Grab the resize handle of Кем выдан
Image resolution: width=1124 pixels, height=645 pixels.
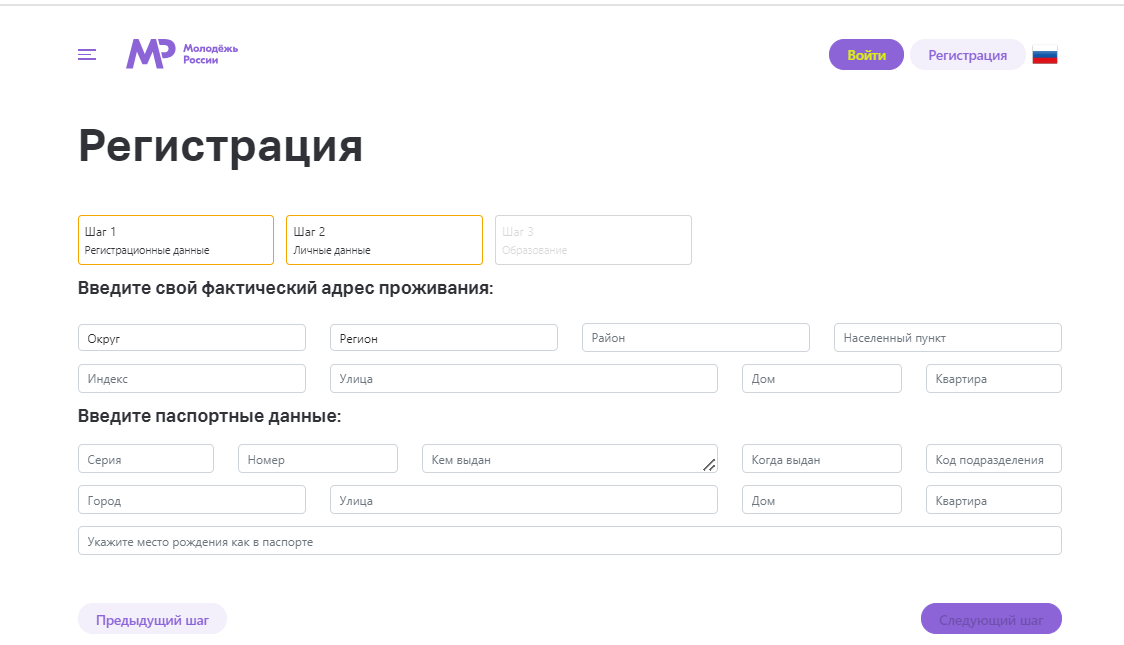click(x=710, y=465)
